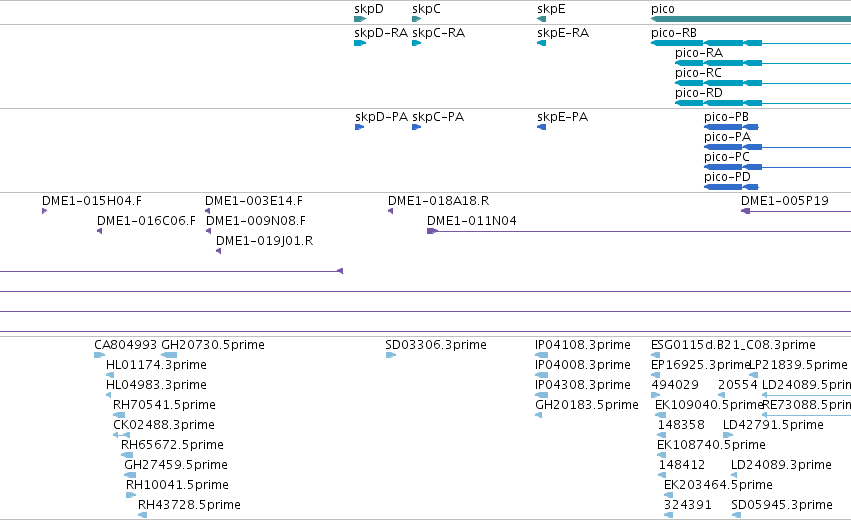The image size is (851, 520).
Task: Open the pico gene label
Action: click(x=663, y=9)
